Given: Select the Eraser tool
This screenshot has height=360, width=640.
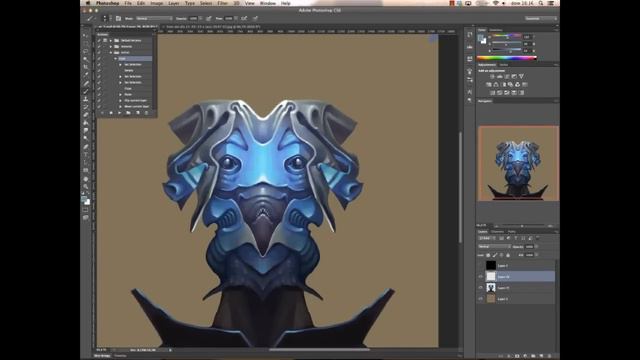Looking at the screenshot, I should 86,115.
